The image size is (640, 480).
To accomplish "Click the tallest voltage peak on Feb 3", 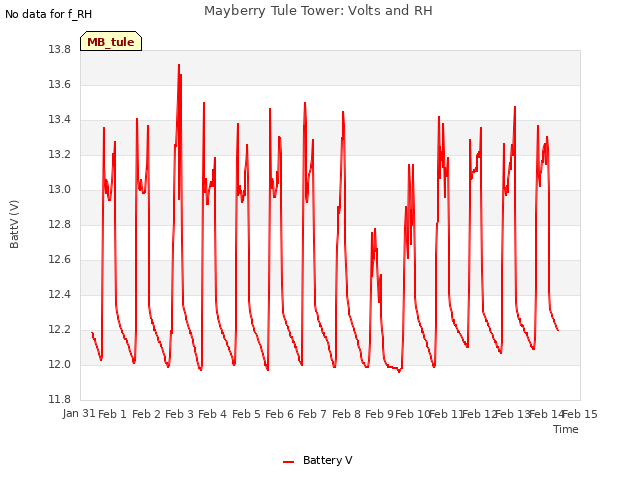I will pos(179,65).
